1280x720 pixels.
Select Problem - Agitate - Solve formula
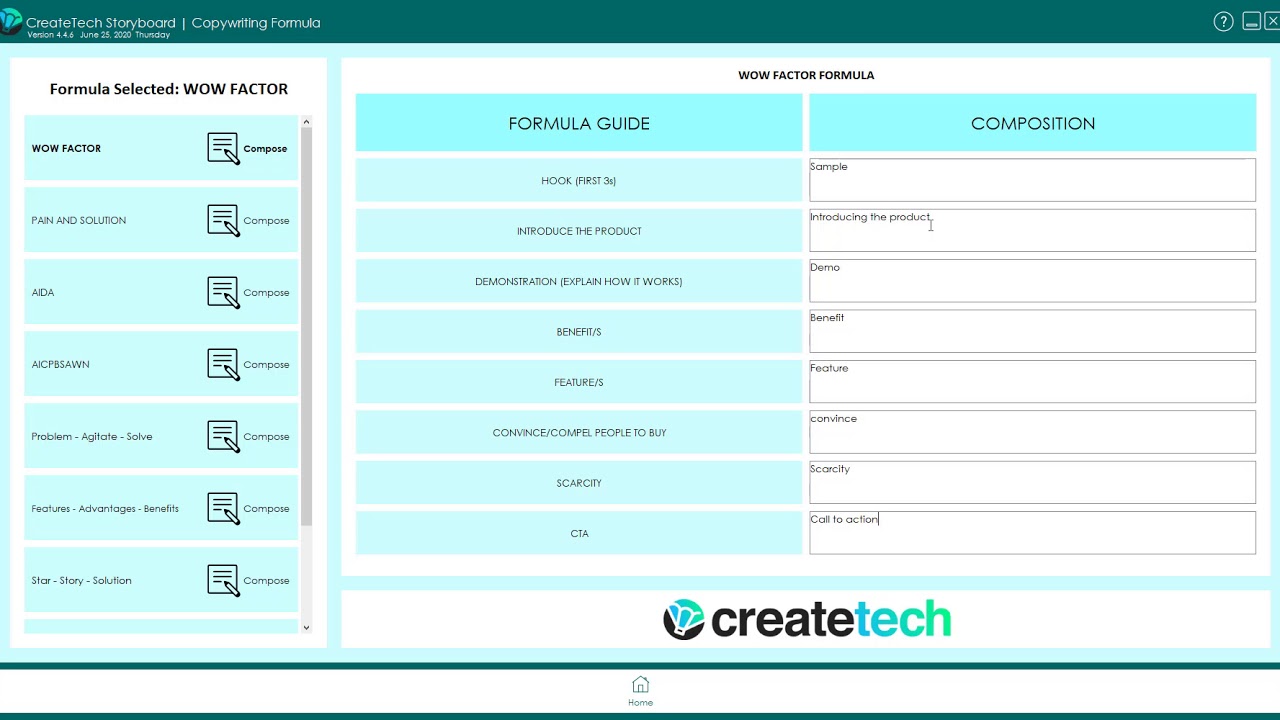click(161, 436)
